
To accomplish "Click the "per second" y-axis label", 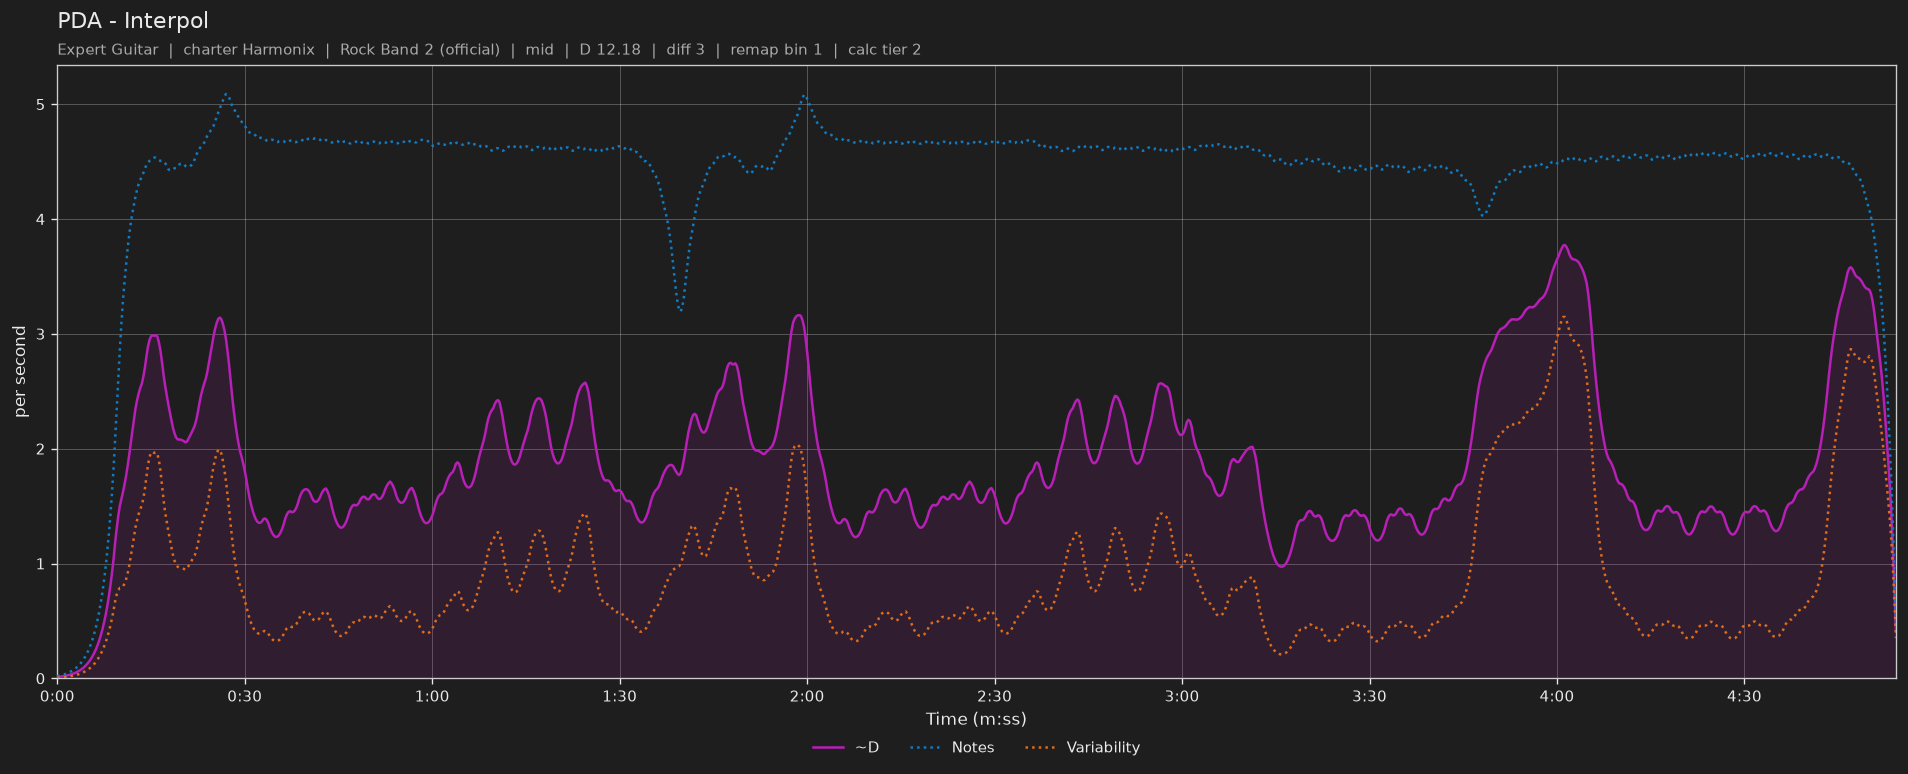I will 20,372.
